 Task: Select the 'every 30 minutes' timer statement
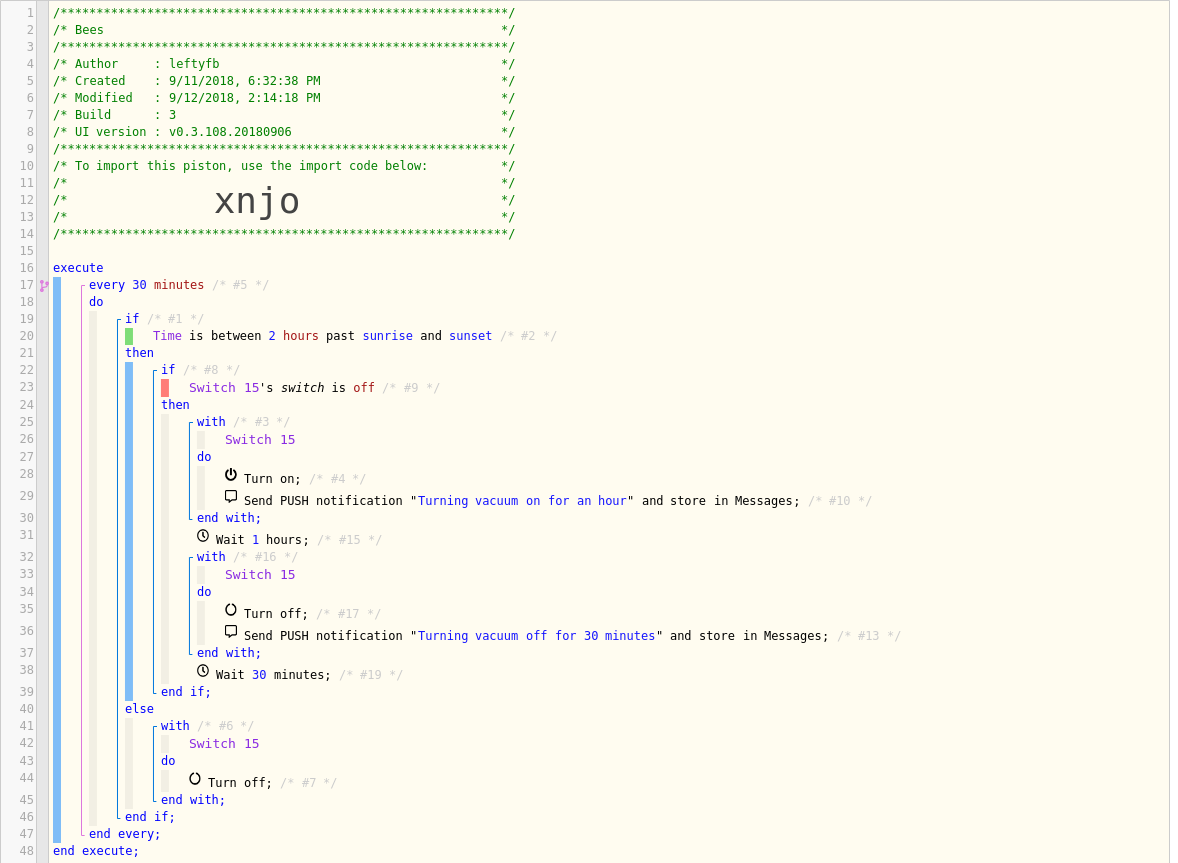point(146,285)
